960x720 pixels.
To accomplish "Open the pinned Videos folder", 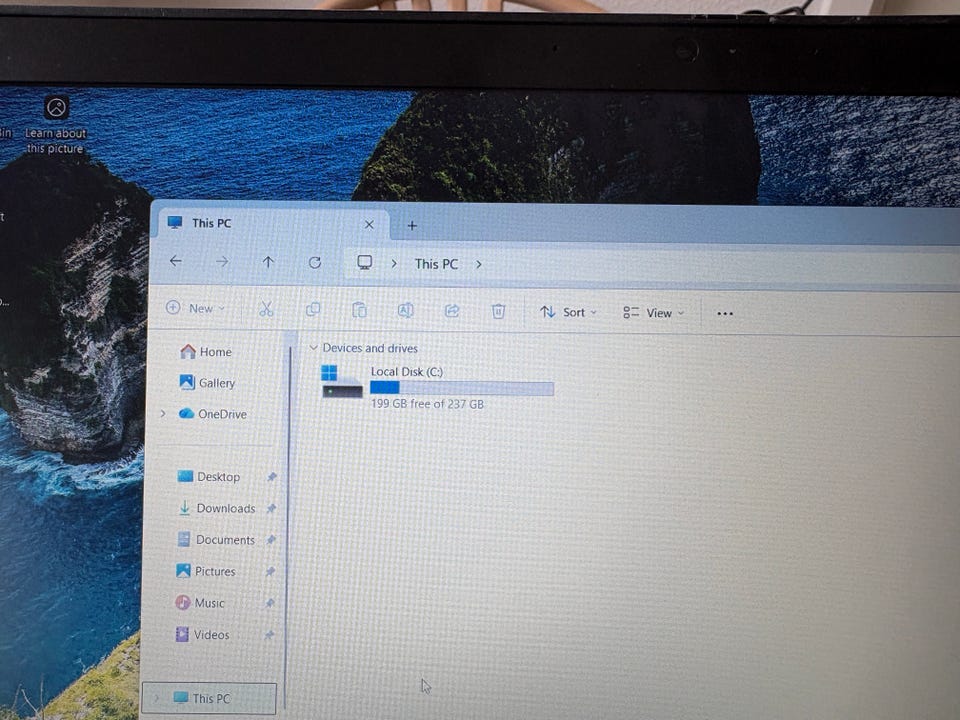I will click(202, 635).
